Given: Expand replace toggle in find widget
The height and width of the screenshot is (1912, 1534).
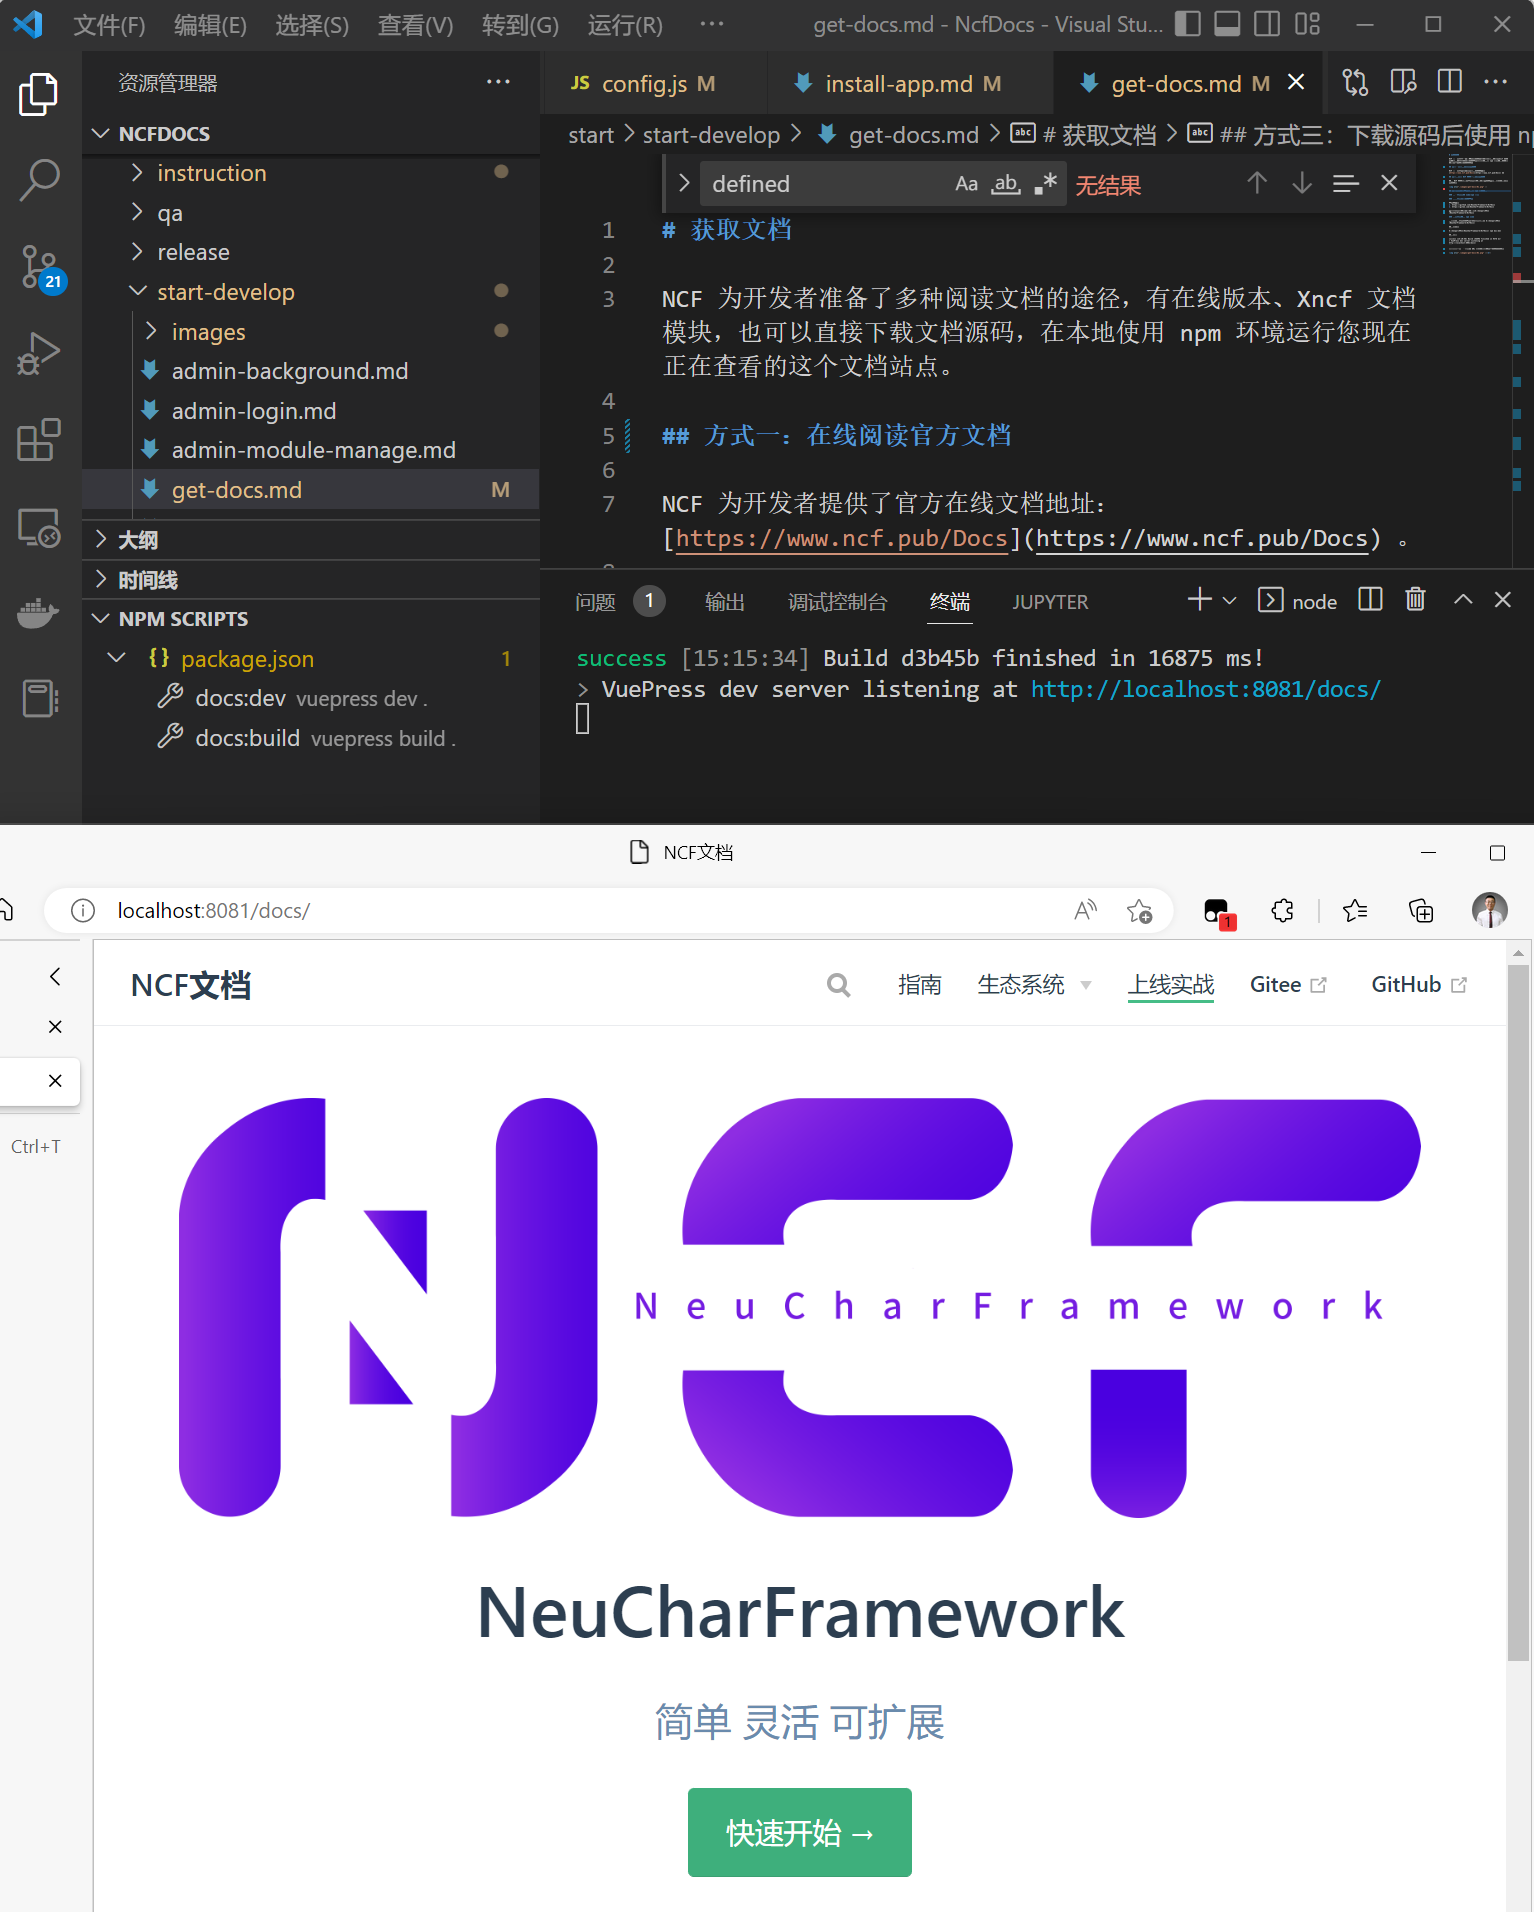Looking at the screenshot, I should click(x=684, y=184).
